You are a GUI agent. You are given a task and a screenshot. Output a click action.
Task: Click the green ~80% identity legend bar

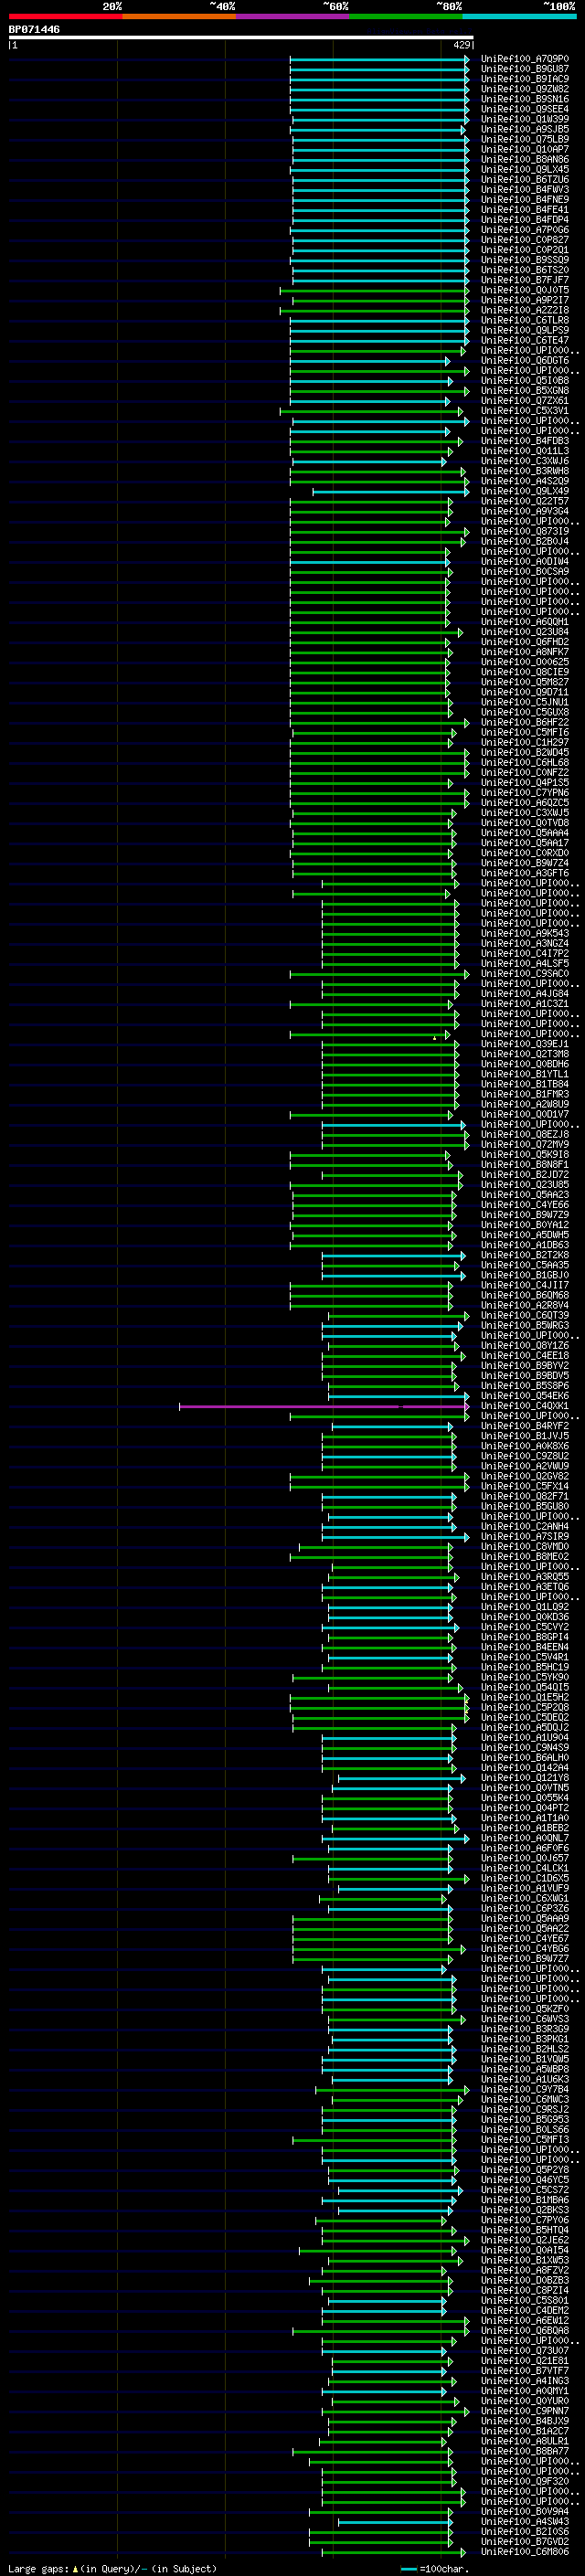(406, 16)
